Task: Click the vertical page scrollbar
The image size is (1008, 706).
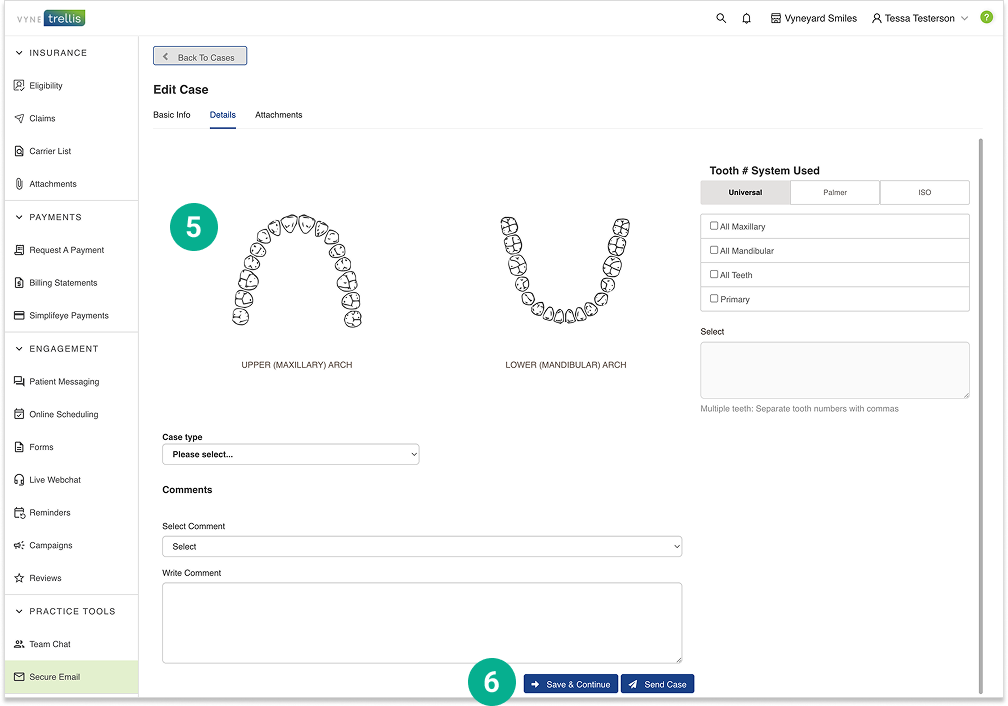Action: click(x=980, y=400)
